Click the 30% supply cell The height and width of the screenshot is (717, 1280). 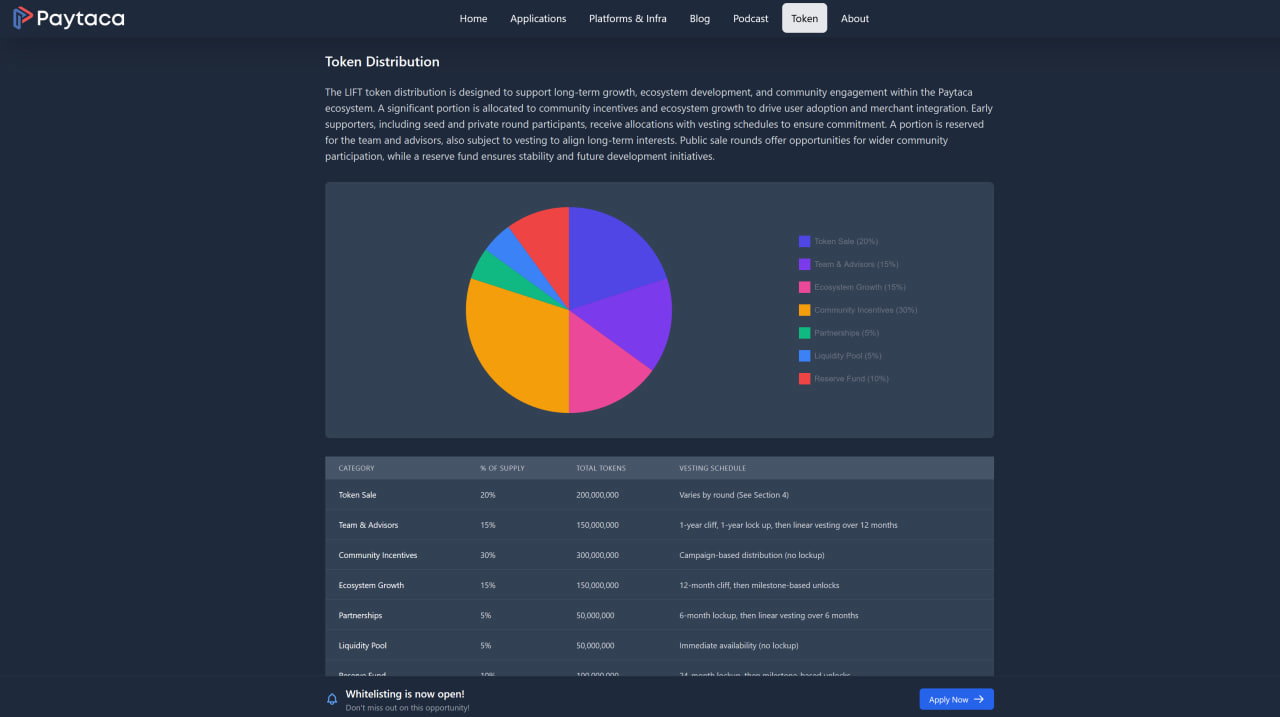tap(487, 555)
